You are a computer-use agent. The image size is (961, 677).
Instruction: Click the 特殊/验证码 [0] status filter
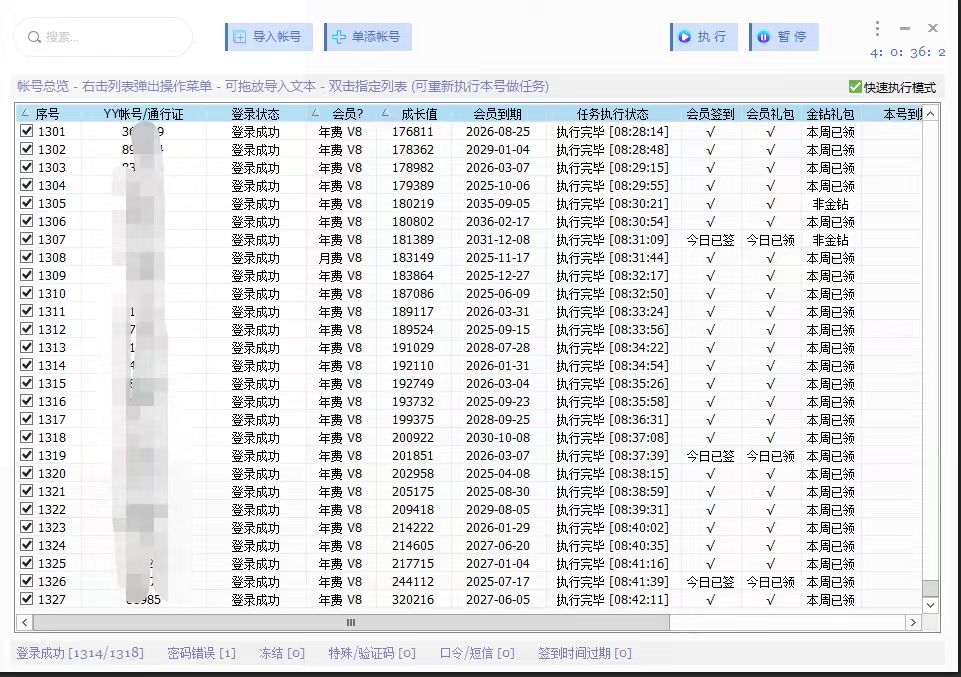(x=372, y=653)
